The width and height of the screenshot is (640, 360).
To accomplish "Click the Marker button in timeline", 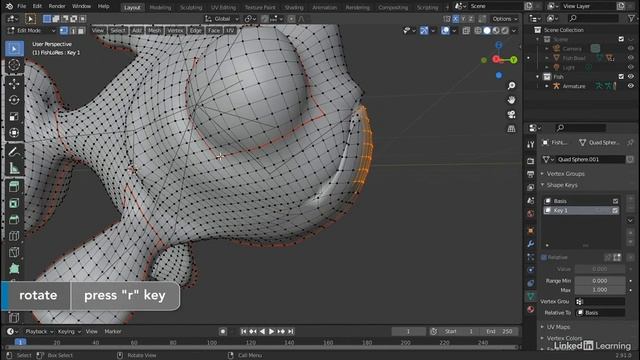I will tap(113, 332).
